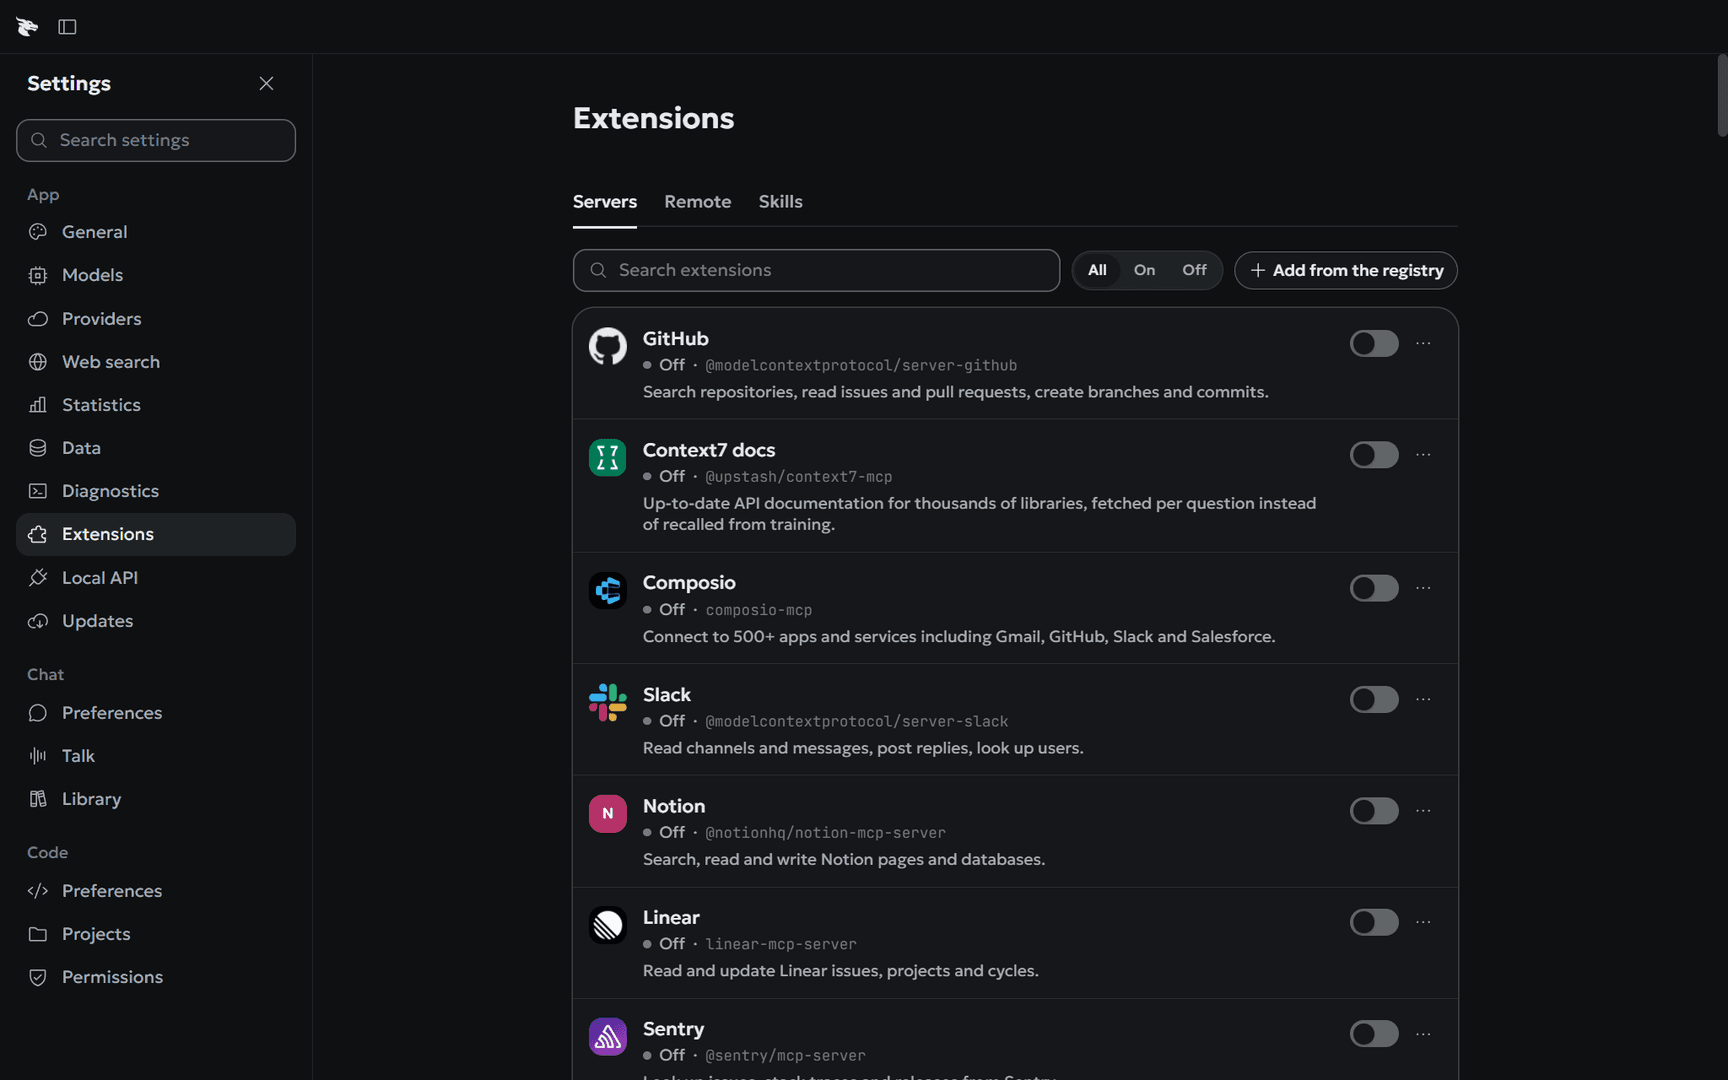Open Diagnostics page
Image resolution: width=1728 pixels, height=1080 pixels.
pos(156,491)
